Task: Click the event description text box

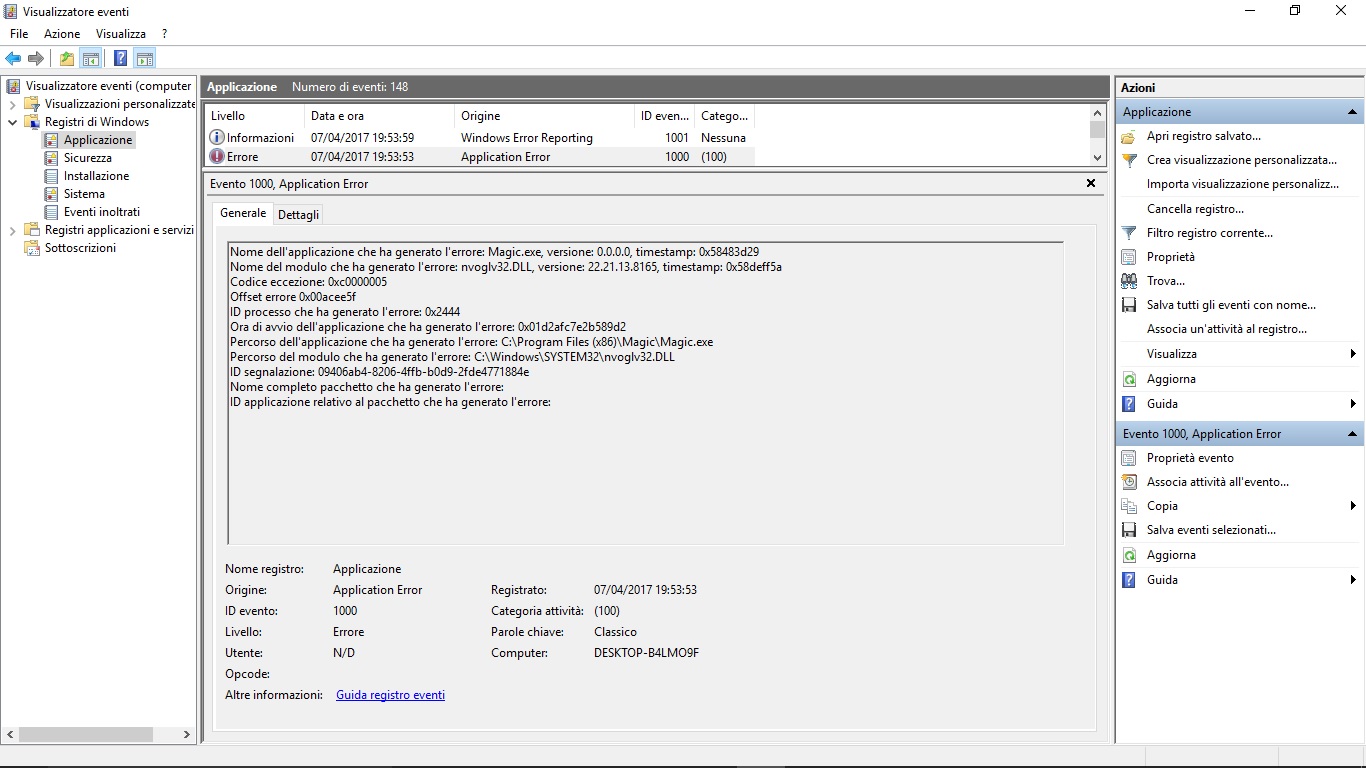Action: point(646,393)
